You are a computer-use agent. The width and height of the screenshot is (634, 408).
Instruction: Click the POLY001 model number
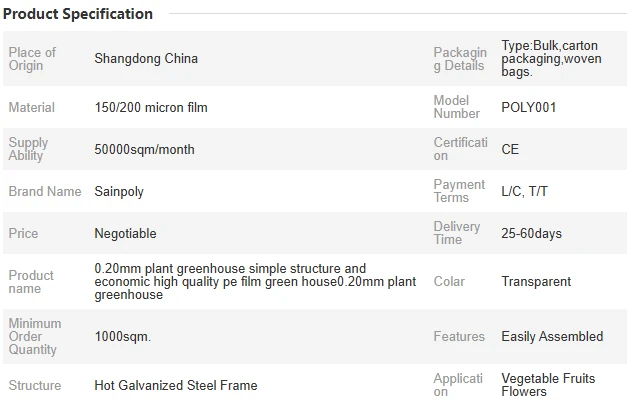click(529, 108)
